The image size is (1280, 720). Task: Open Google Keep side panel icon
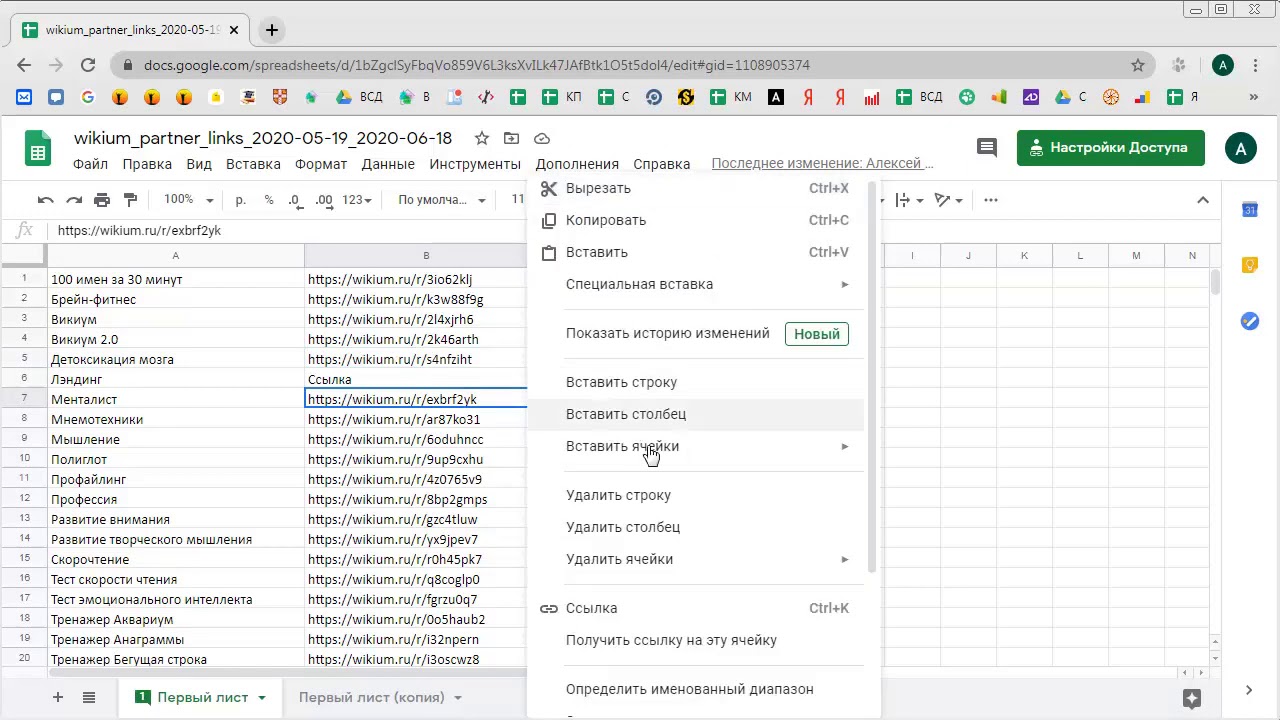click(1250, 265)
